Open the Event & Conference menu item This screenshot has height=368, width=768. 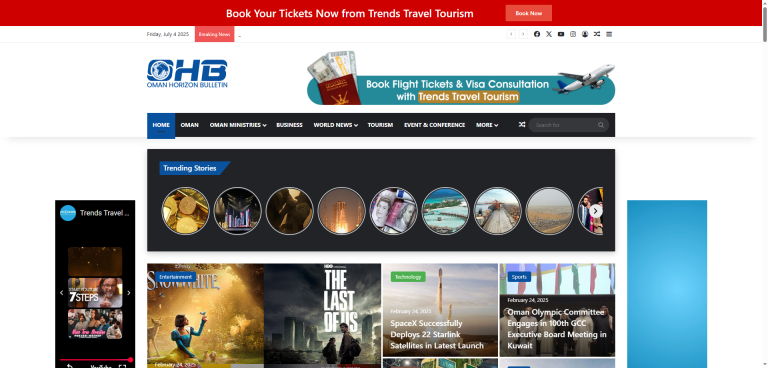coord(434,125)
